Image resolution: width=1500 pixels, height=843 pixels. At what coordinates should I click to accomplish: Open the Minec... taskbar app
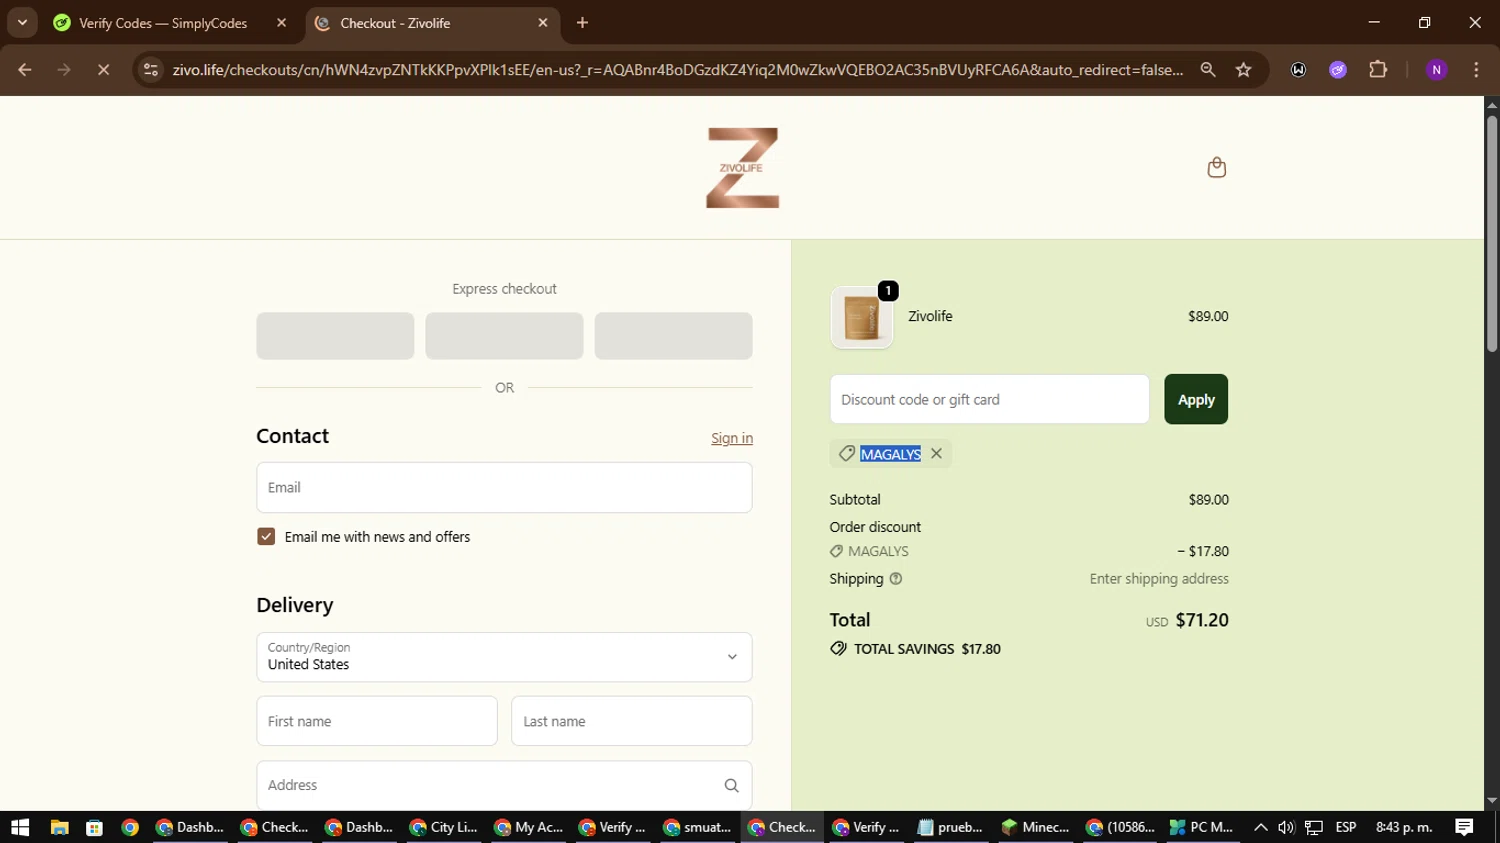point(1035,827)
